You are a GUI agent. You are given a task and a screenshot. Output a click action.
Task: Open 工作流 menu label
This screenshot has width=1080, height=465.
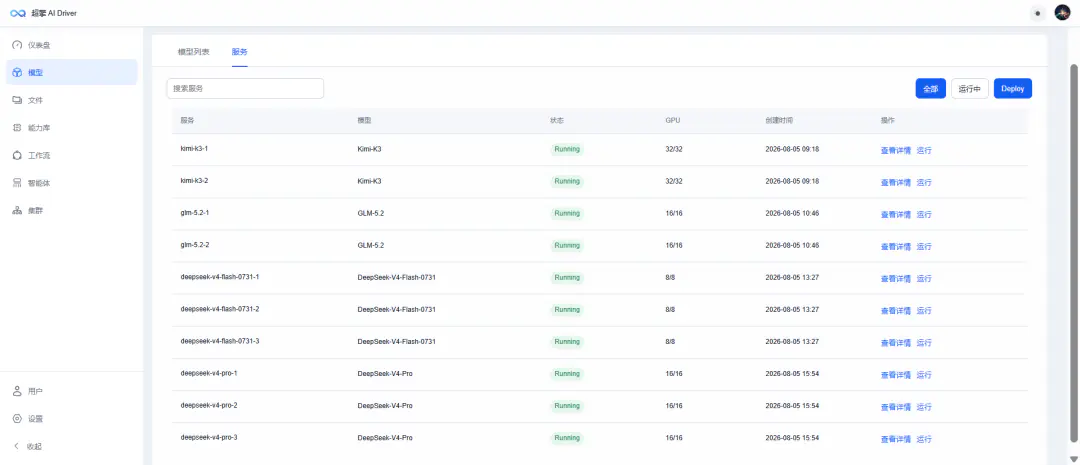click(x=39, y=155)
